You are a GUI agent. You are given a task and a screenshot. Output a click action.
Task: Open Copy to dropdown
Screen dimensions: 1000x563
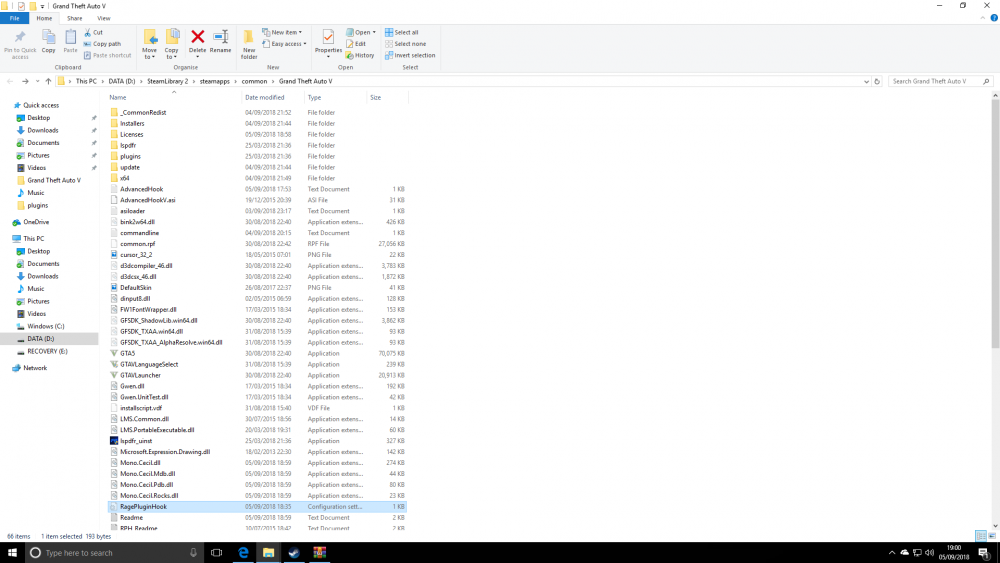172,44
